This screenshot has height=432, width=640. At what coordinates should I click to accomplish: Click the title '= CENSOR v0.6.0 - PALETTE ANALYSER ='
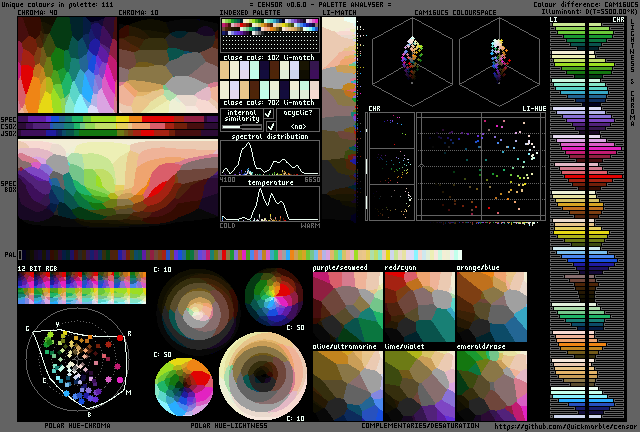[320, 4]
